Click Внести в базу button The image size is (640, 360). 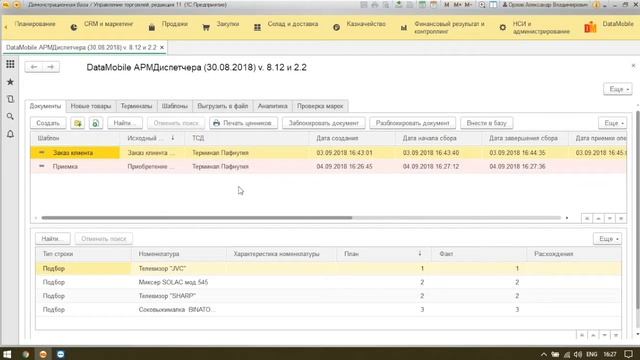point(487,123)
